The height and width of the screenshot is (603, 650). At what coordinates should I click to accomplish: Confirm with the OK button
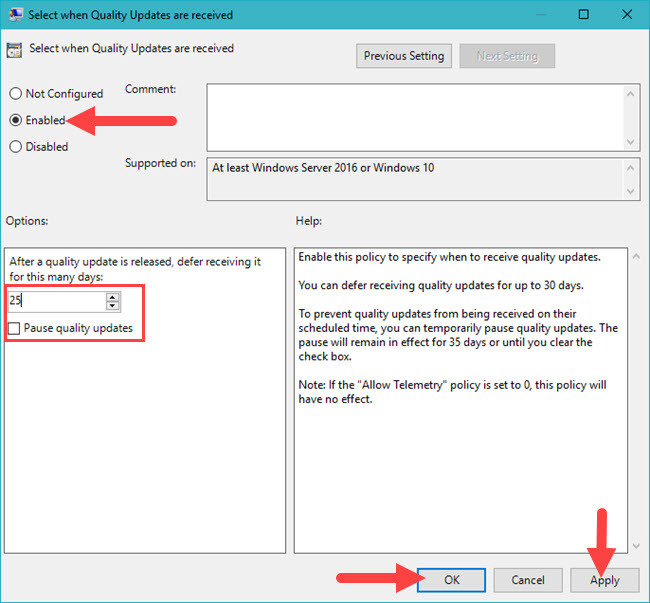[x=451, y=579]
